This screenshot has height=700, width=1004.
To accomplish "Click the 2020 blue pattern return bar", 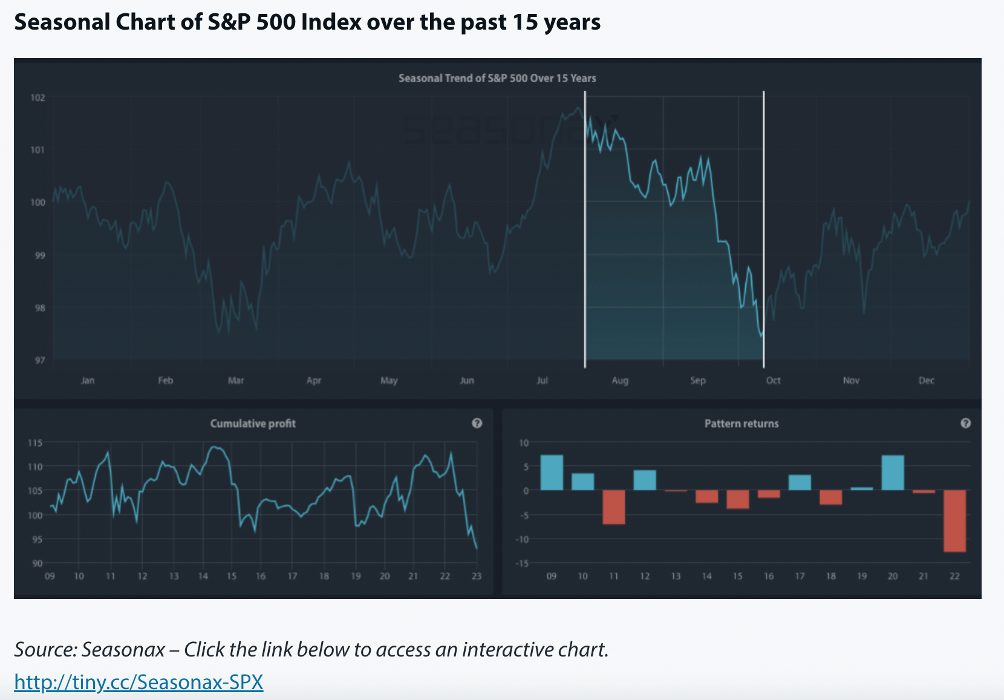I will 893,473.
